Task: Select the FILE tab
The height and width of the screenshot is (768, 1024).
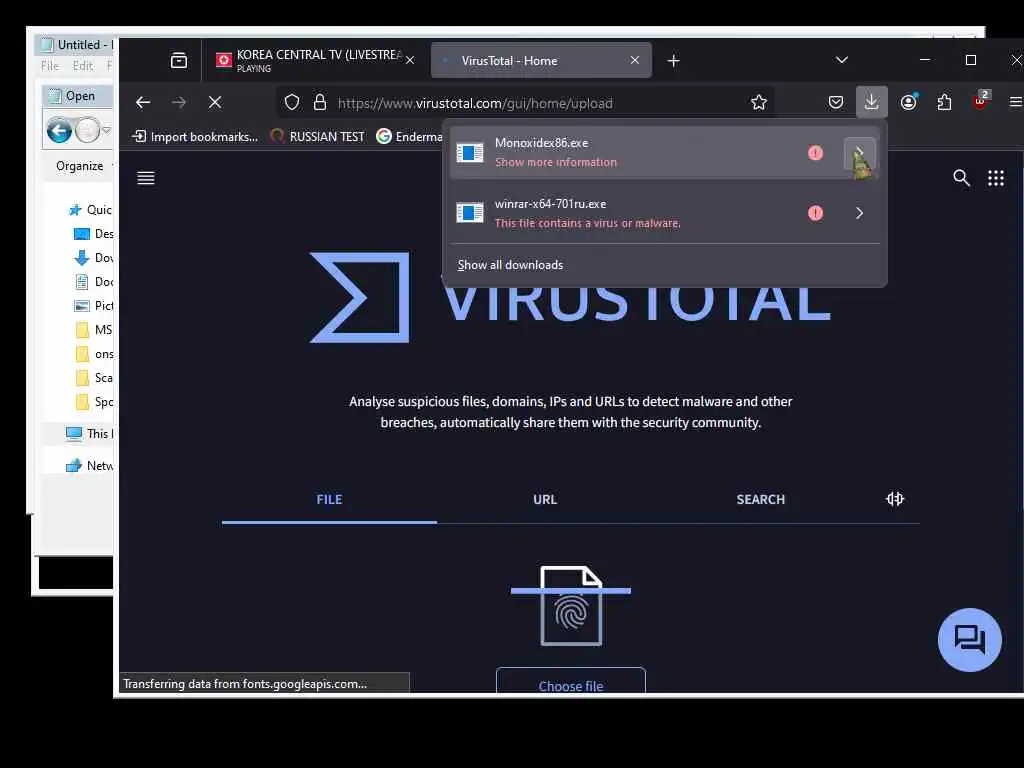Action: coord(329,500)
